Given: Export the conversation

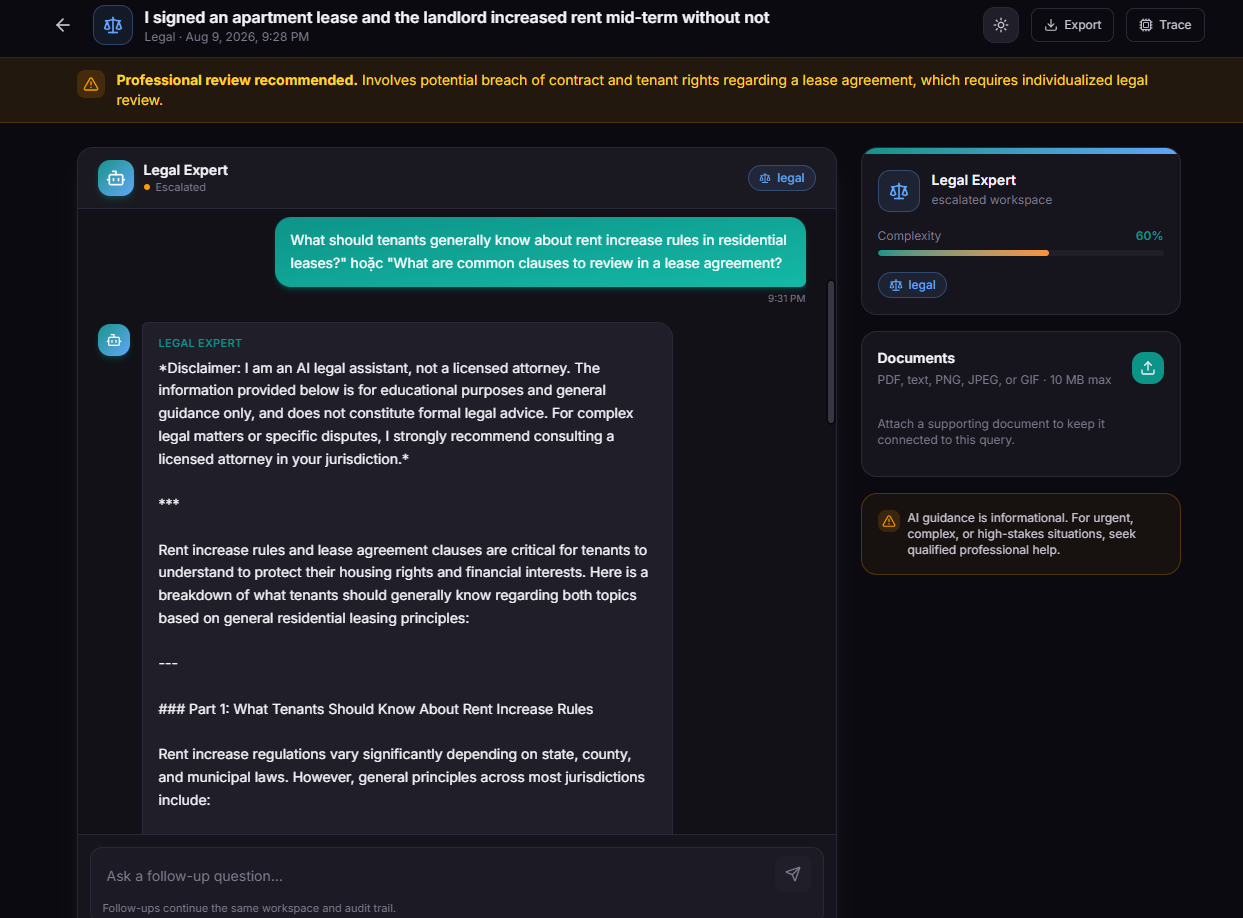Looking at the screenshot, I should [1072, 25].
